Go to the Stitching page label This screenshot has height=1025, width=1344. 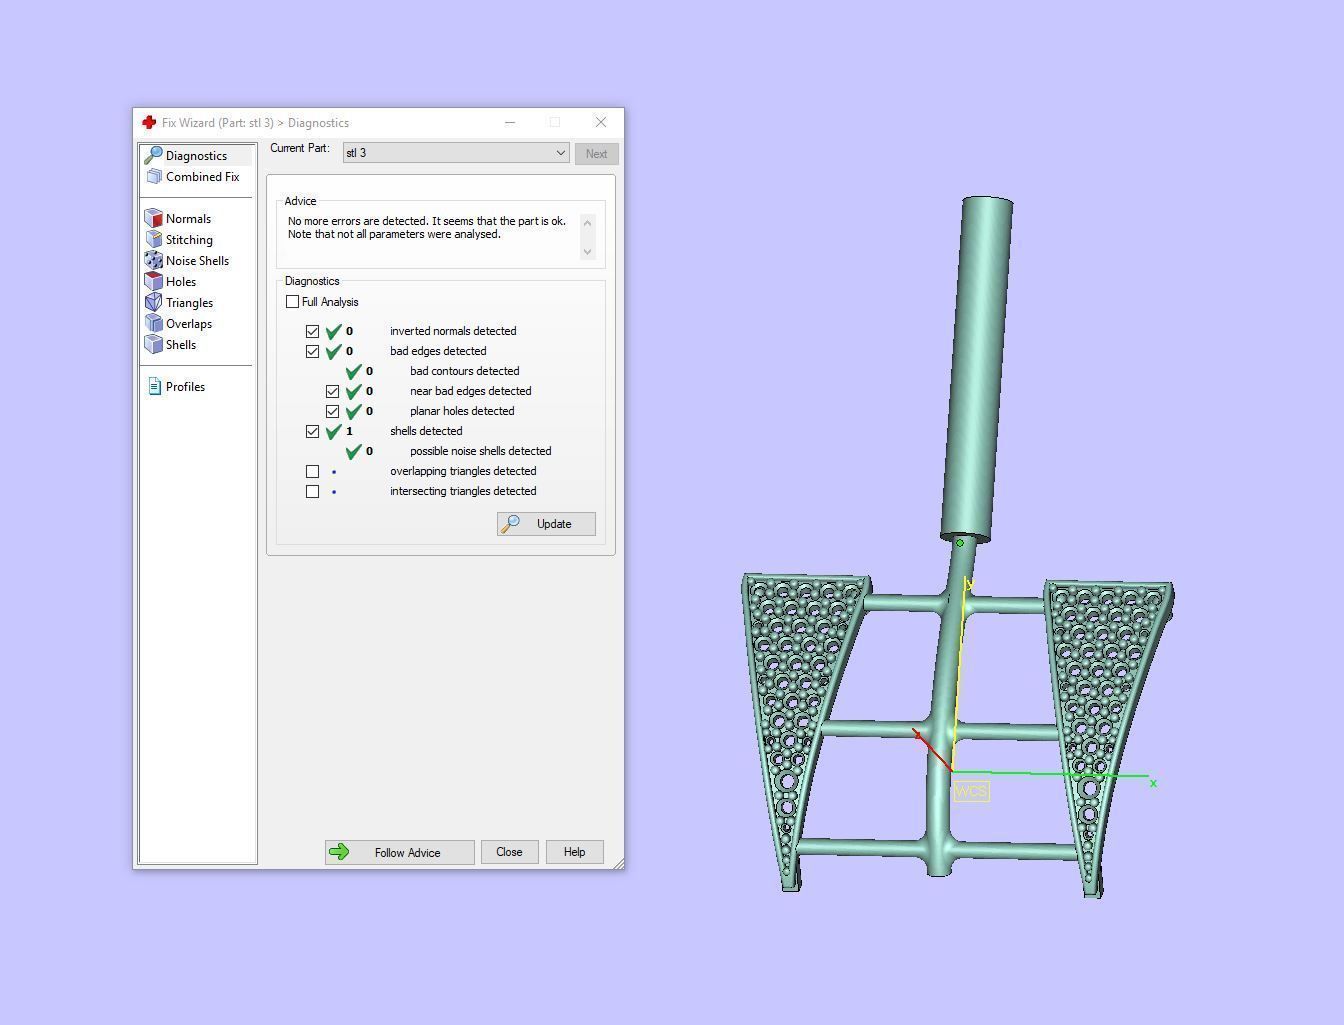pyautogui.click(x=189, y=240)
